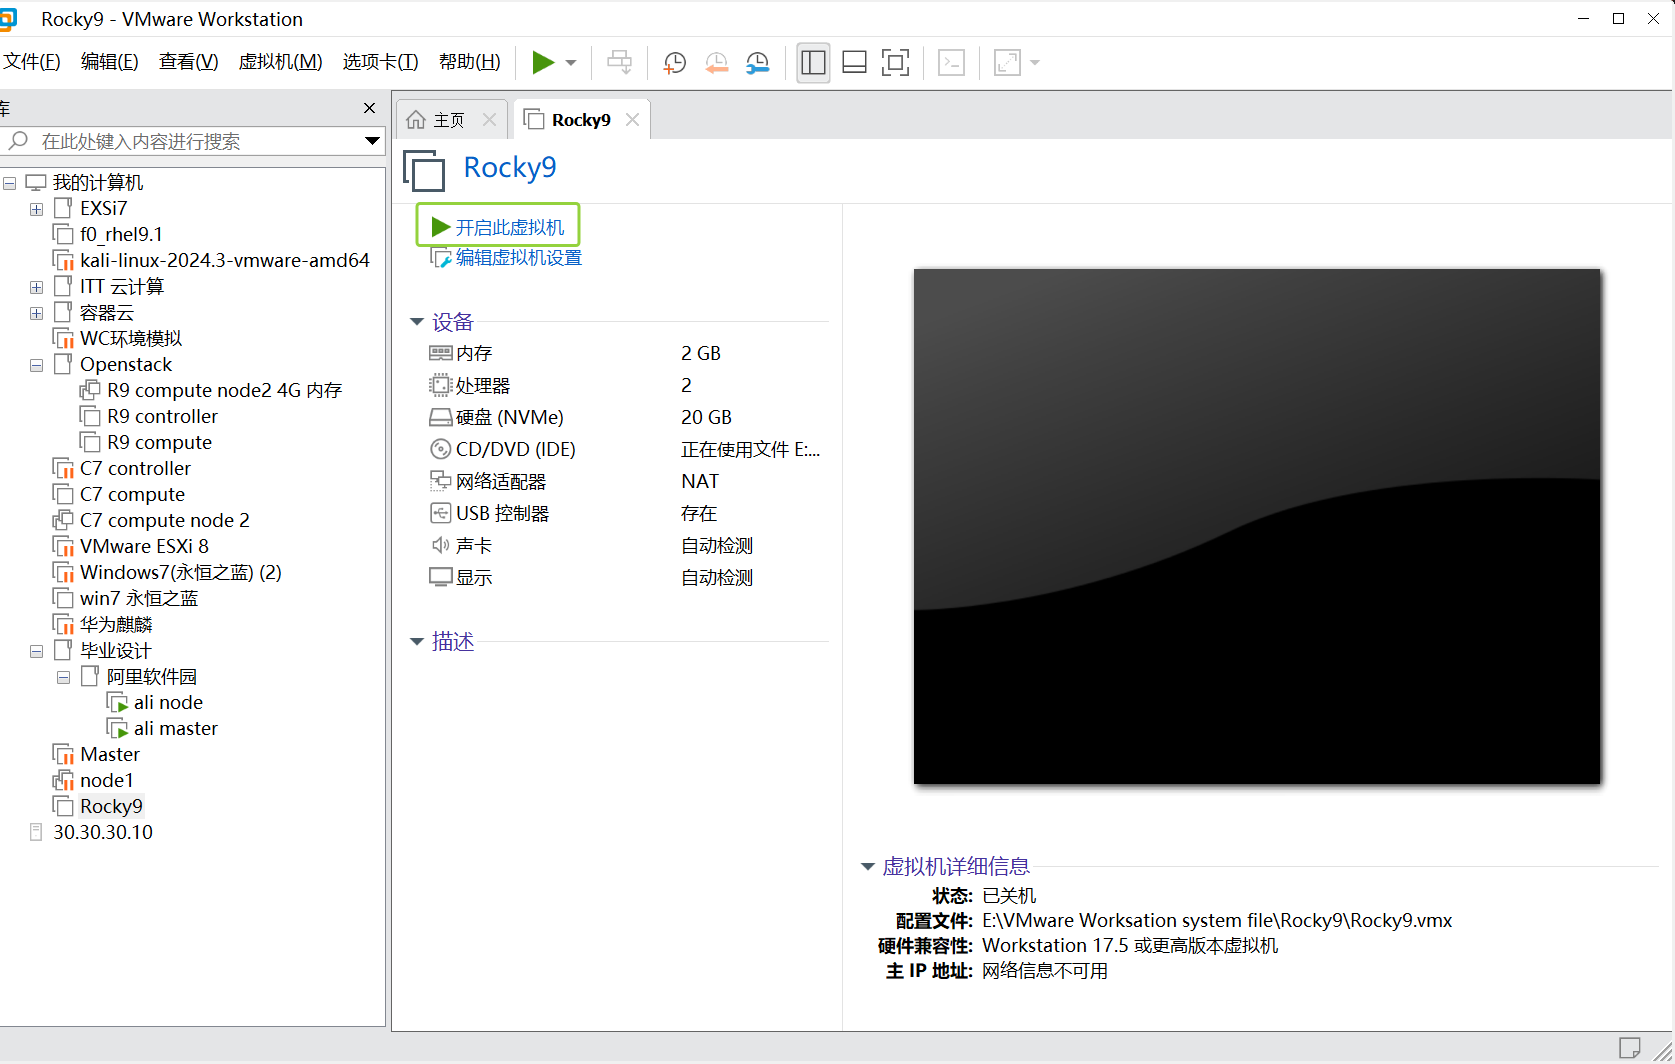
Task: Toggle the thumbnail bar view icon
Action: (x=854, y=63)
